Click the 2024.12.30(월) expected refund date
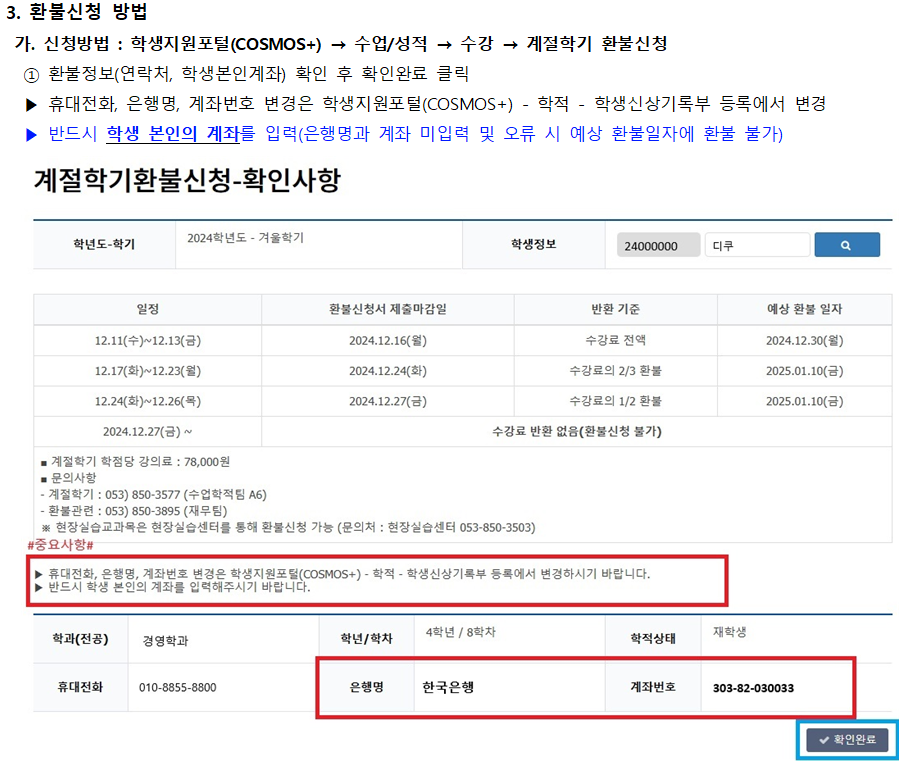Image resolution: width=914 pixels, height=776 pixels. [804, 340]
